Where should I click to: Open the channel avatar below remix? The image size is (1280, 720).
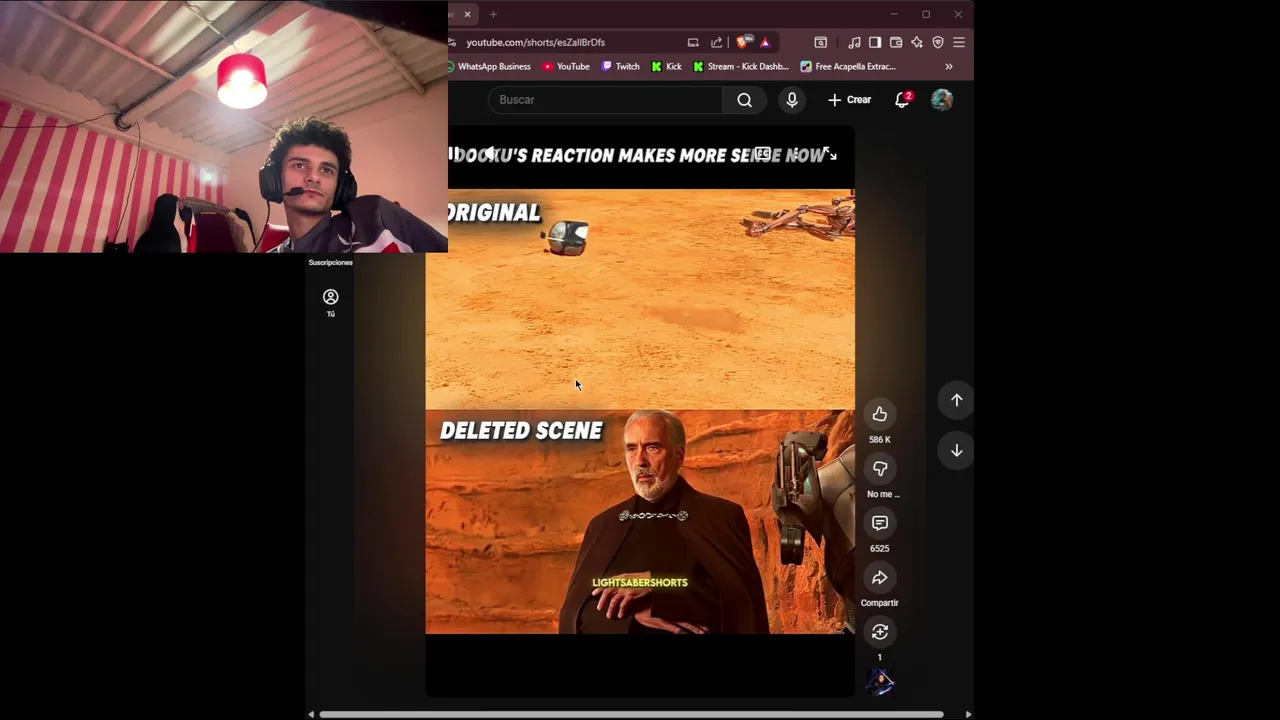[x=880, y=682]
